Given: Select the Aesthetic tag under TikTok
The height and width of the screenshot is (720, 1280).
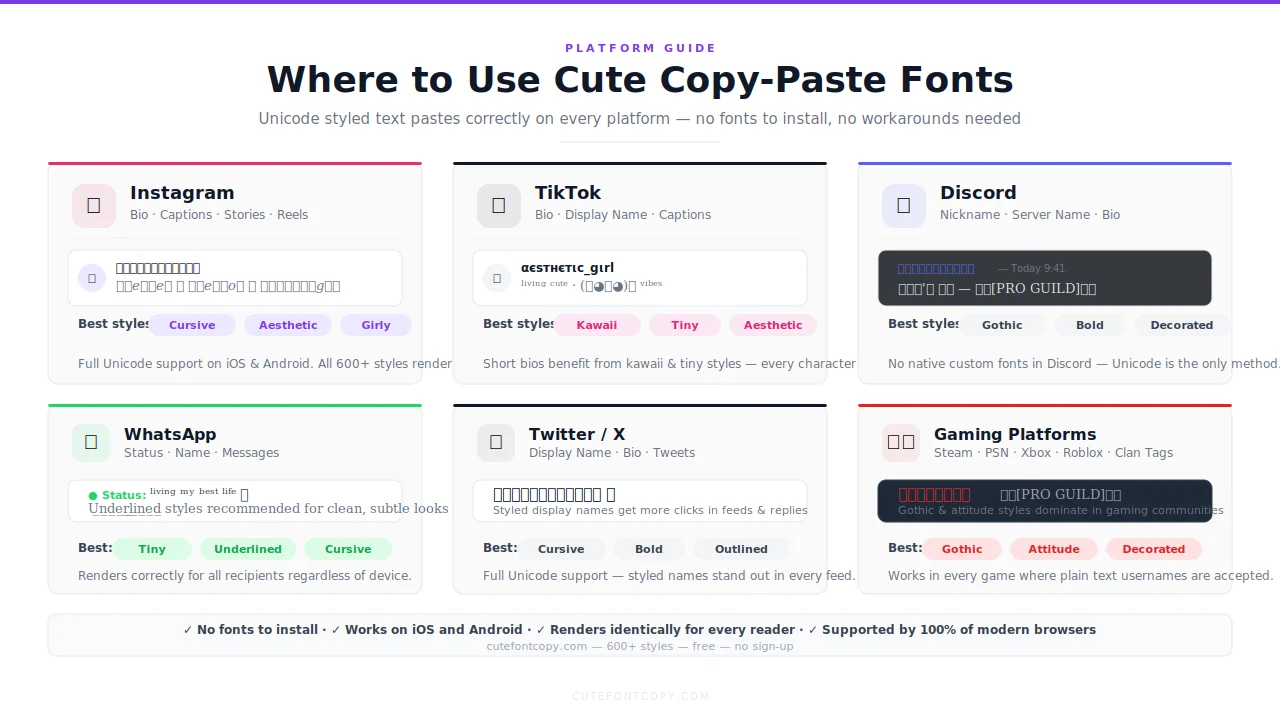Looking at the screenshot, I should pyautogui.click(x=773, y=325).
